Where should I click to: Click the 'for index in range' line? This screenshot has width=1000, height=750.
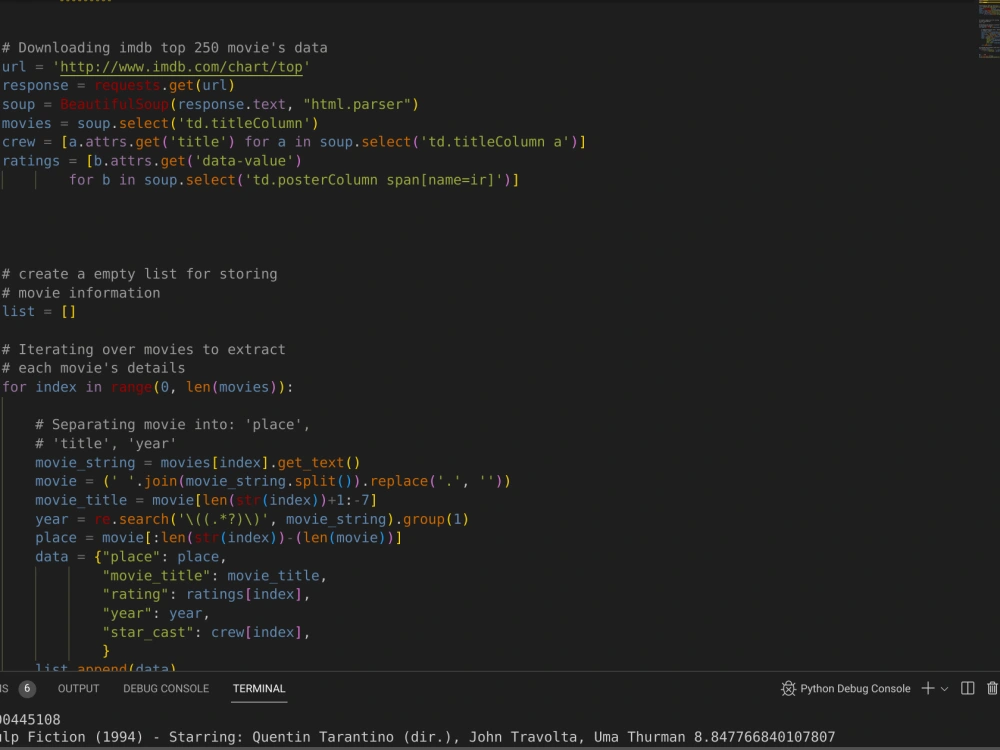pos(147,387)
